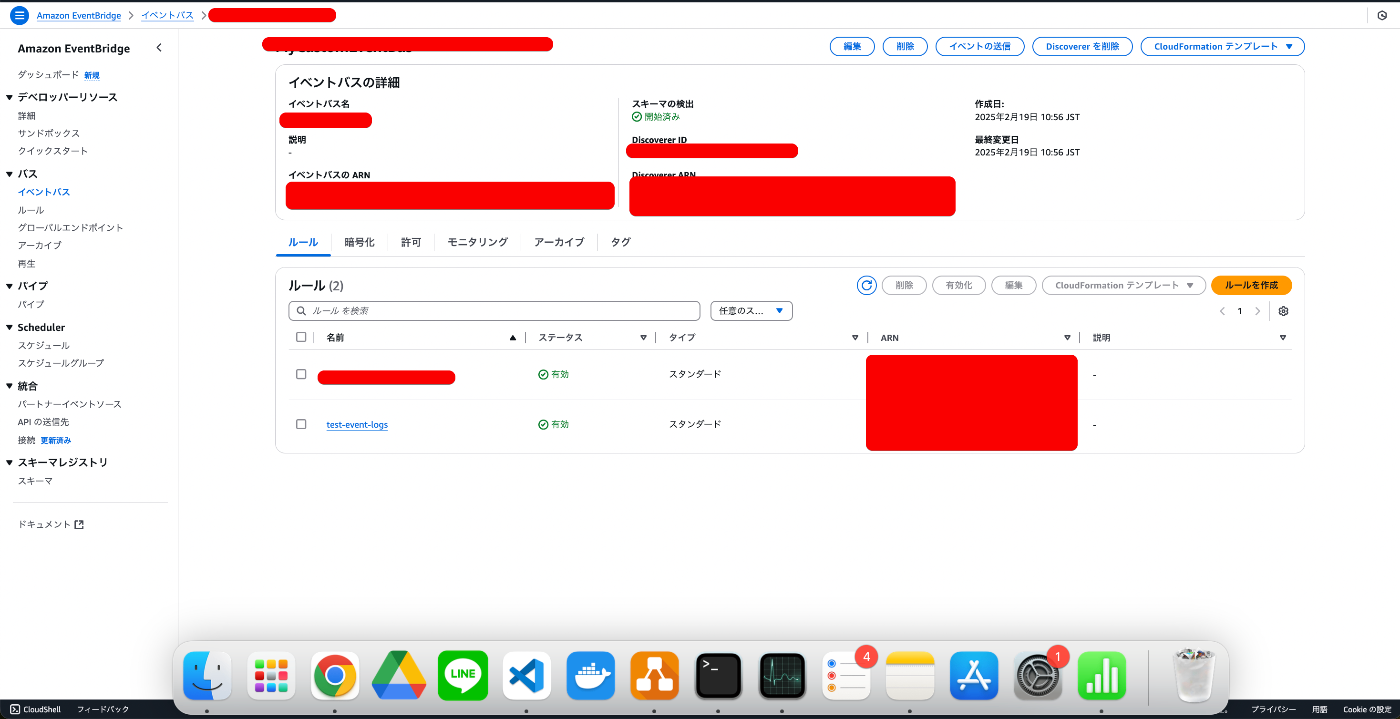
Task: Open API の送信先 in sidebar
Action: (43, 422)
